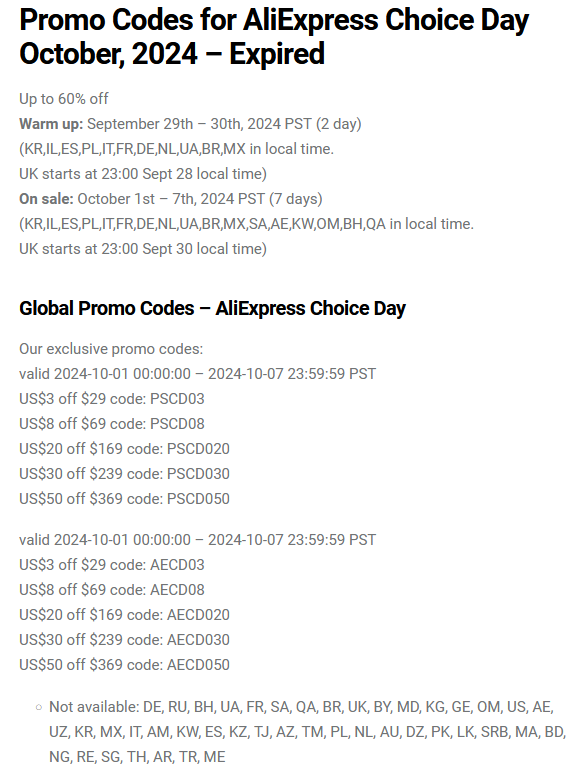Image resolution: width=586 pixels, height=773 pixels.
Task: Click the 'Not available: DE, RU' country list
Action: point(308,732)
